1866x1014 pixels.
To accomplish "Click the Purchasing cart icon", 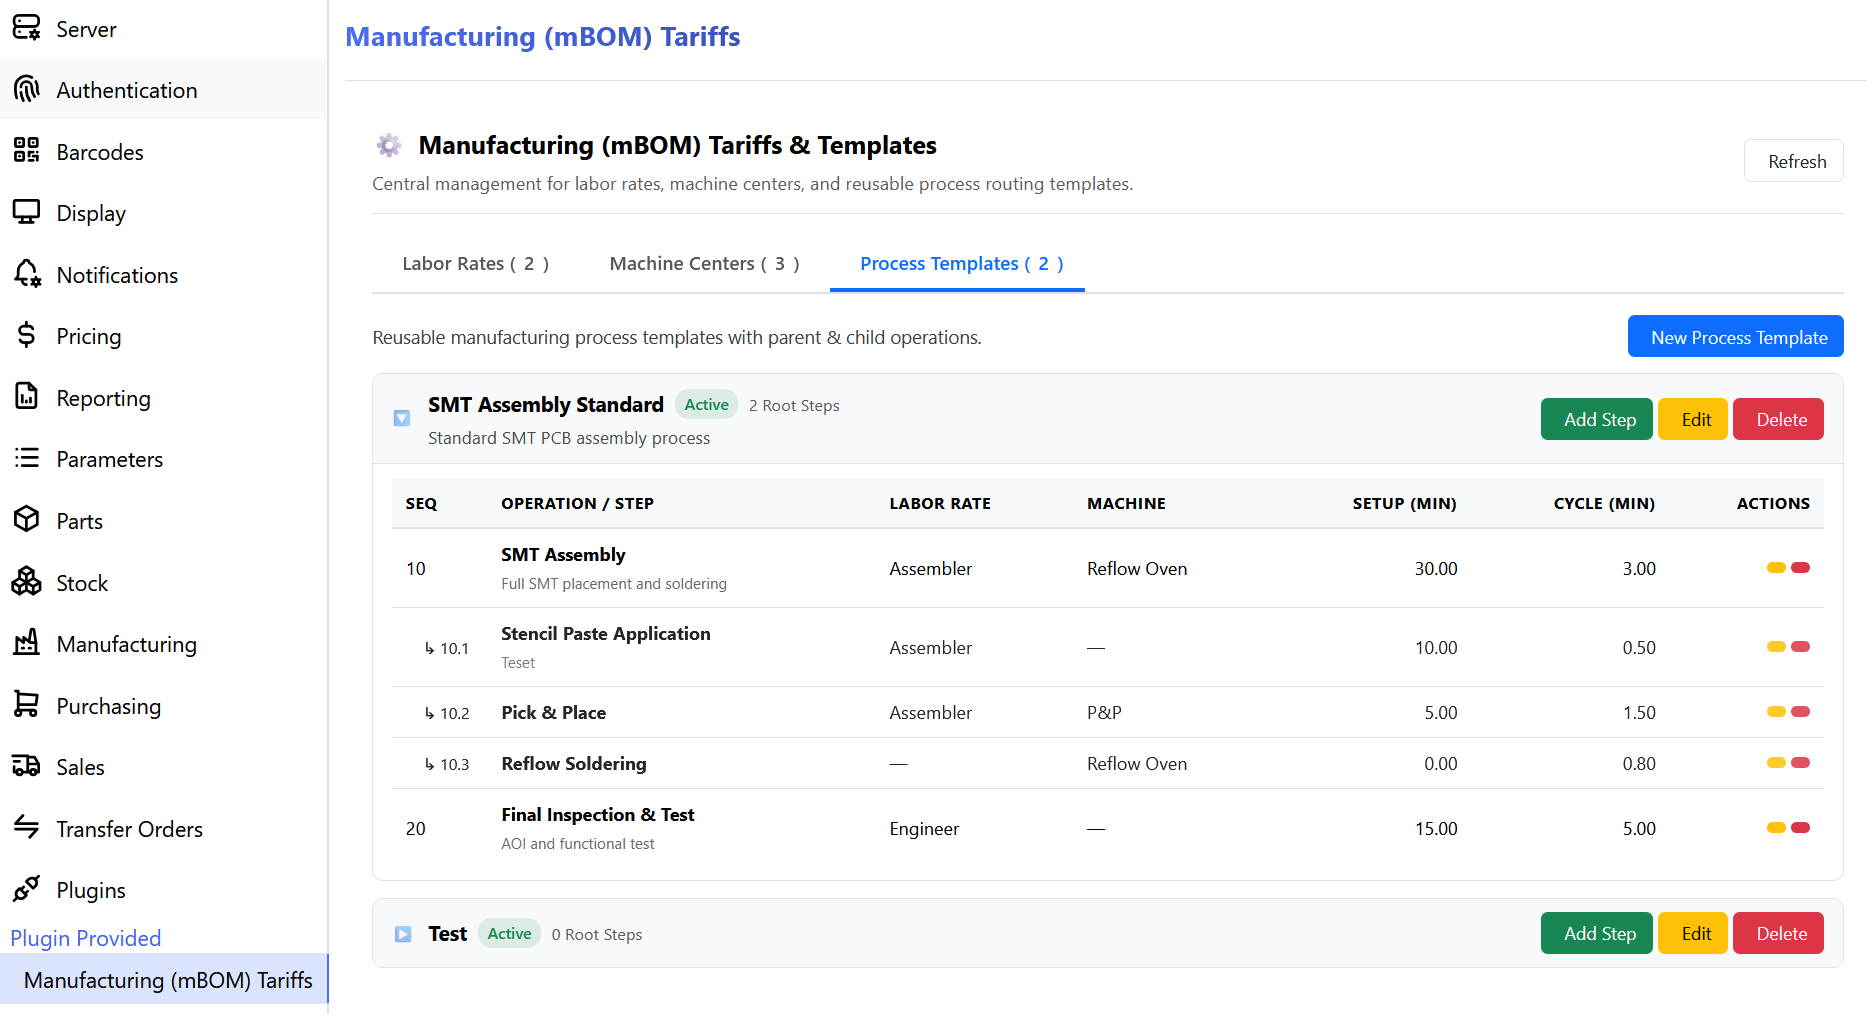I will 27,705.
